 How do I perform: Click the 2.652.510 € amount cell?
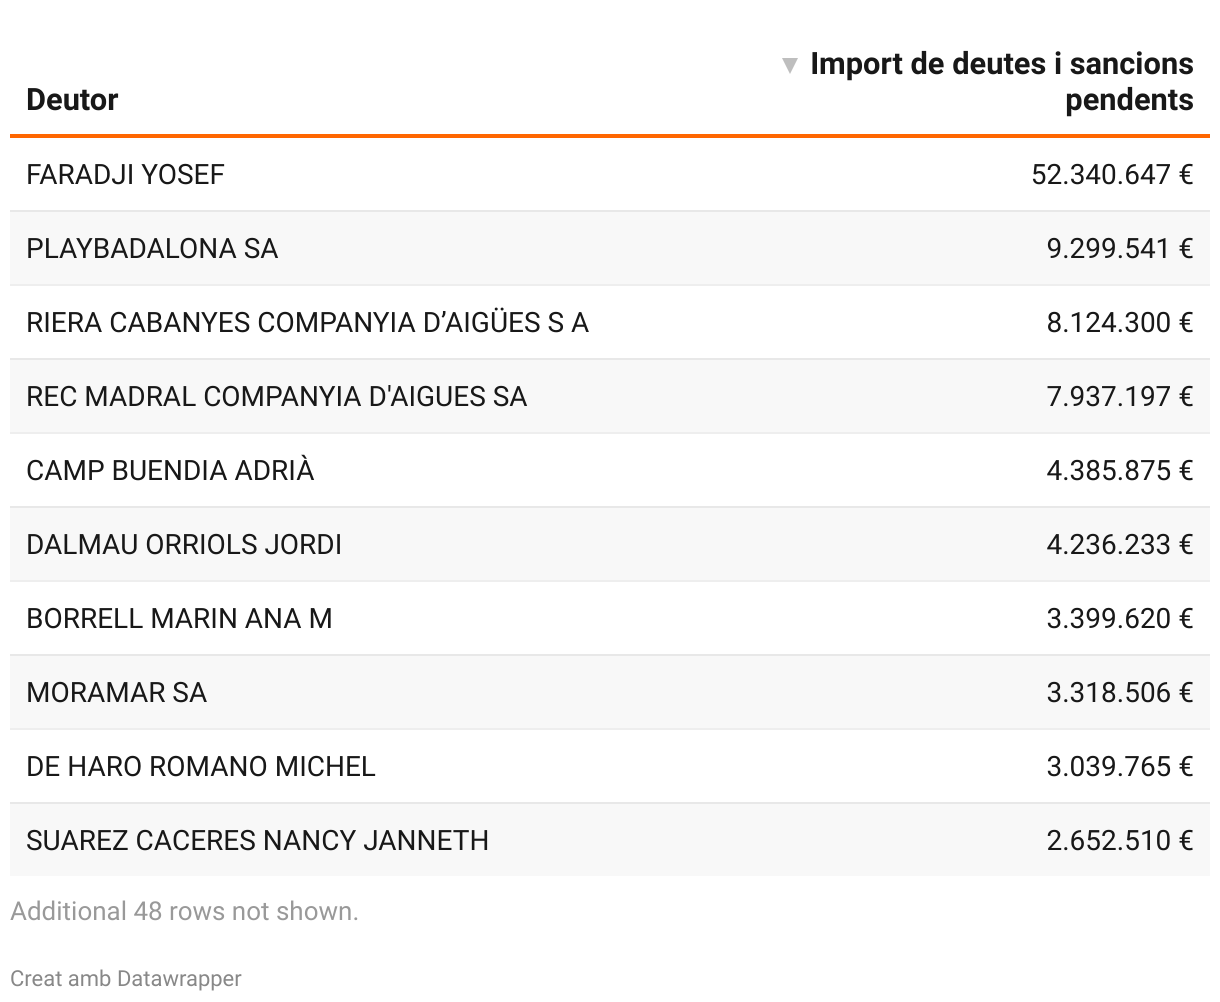(x=1119, y=840)
